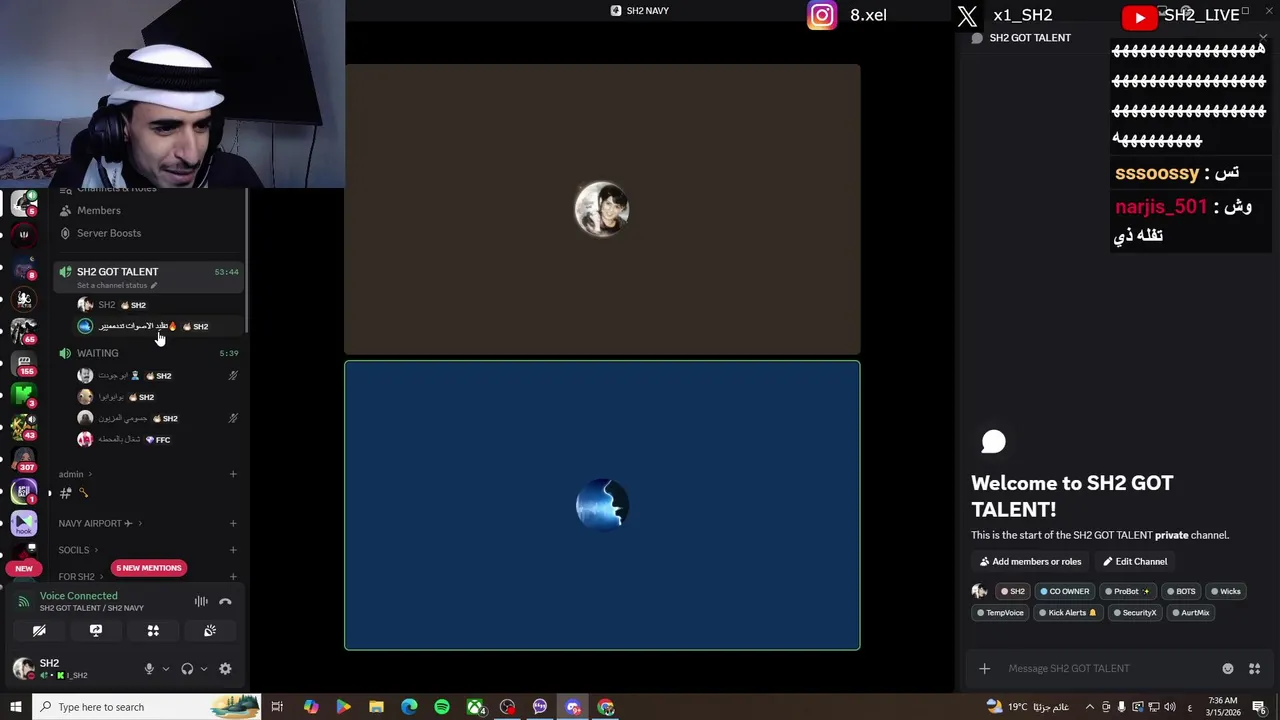This screenshot has height=720, width=1280.
Task: Open Xbox app from taskbar
Action: click(475, 707)
